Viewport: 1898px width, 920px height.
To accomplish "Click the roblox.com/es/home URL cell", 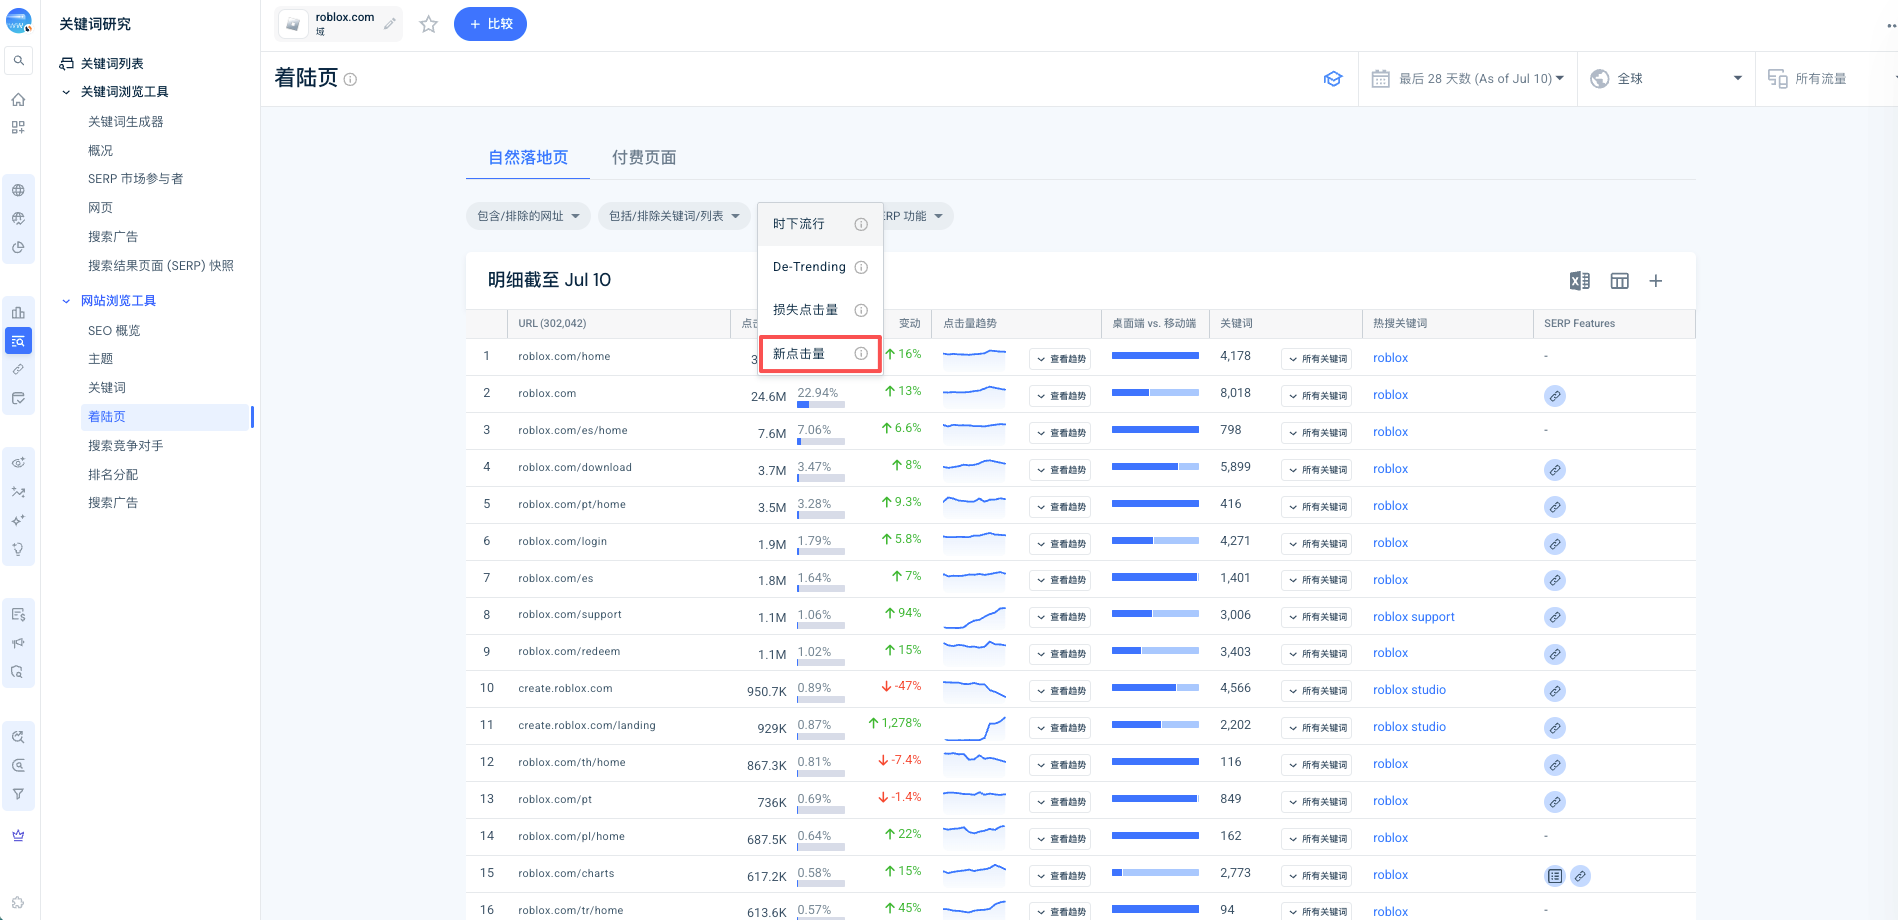I will (573, 430).
